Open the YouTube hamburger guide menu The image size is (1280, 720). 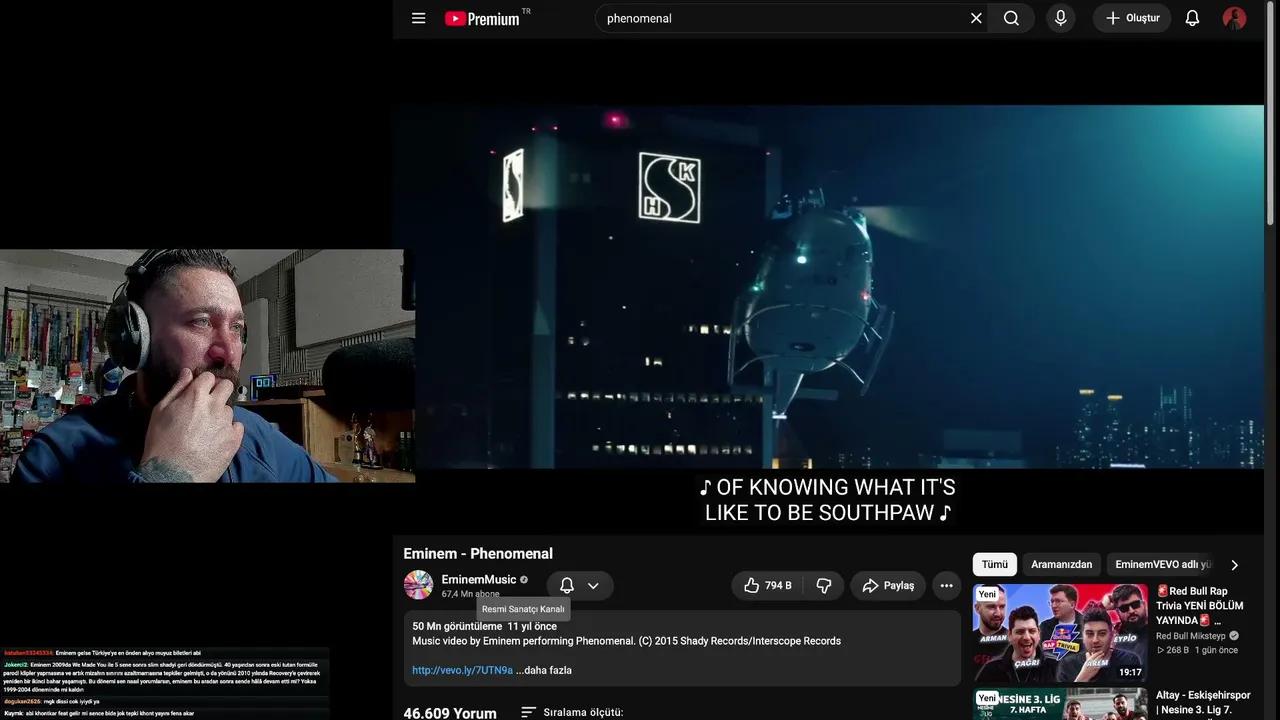pyautogui.click(x=419, y=18)
